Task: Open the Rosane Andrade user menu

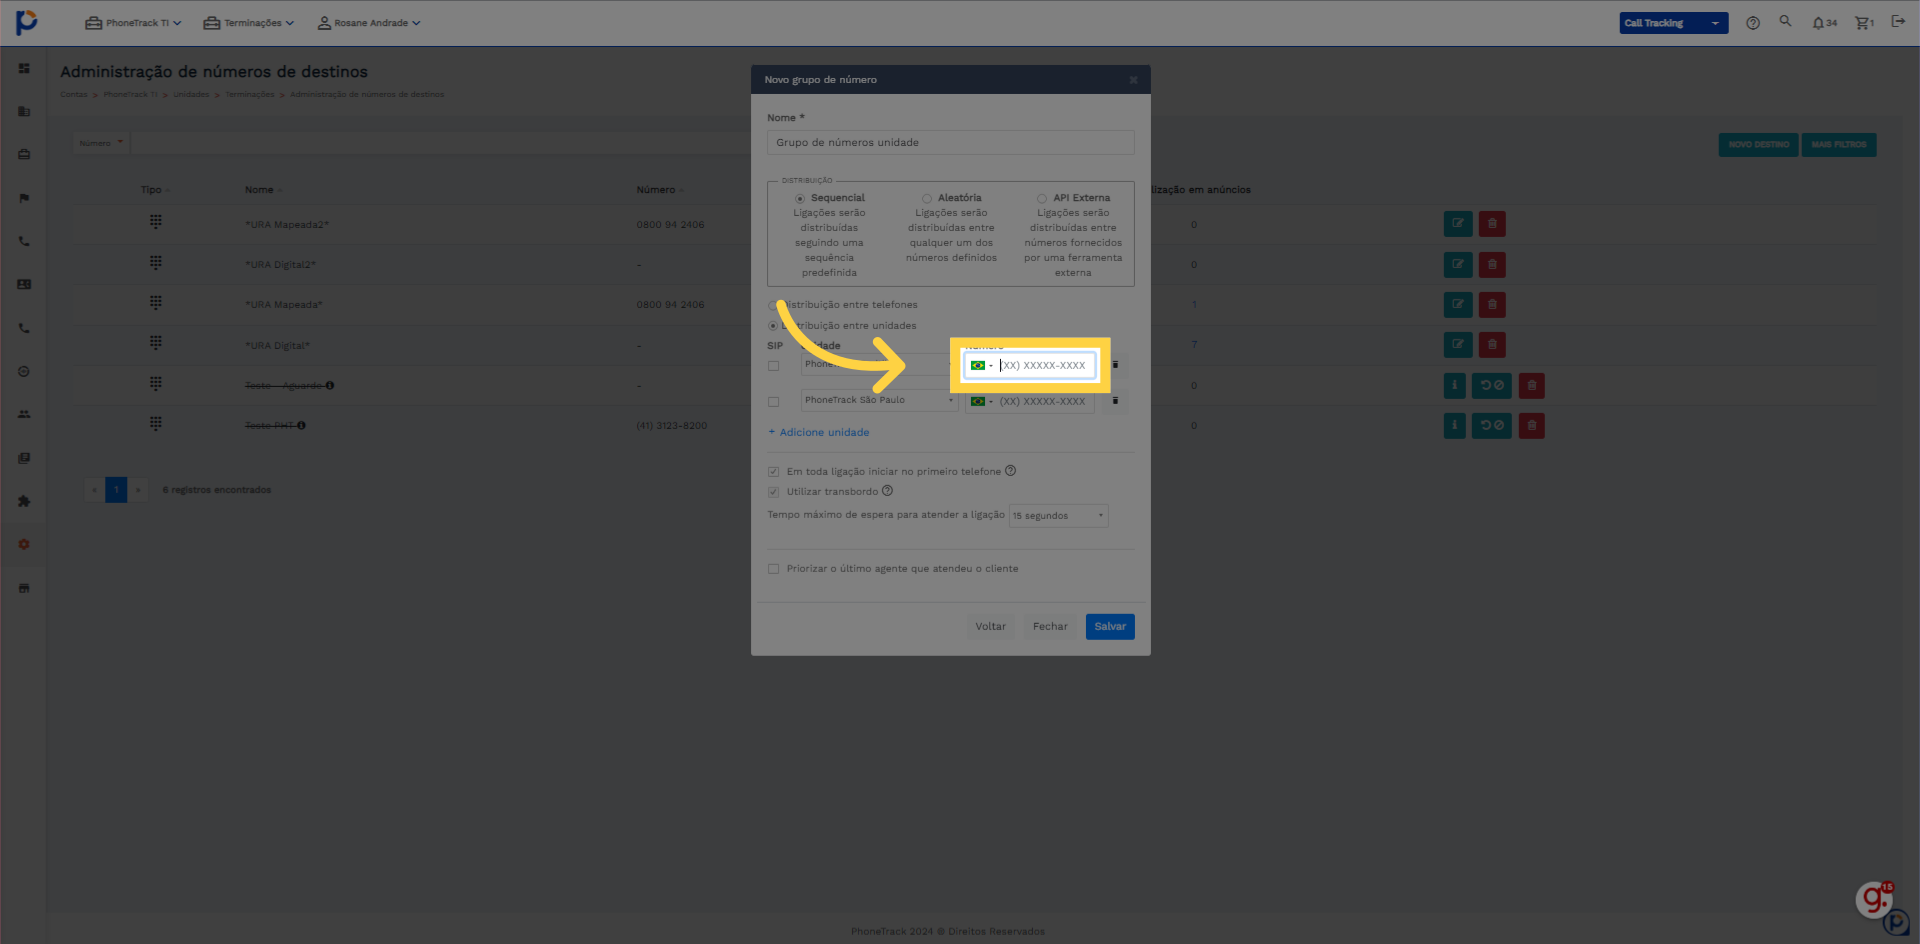Action: [x=369, y=23]
